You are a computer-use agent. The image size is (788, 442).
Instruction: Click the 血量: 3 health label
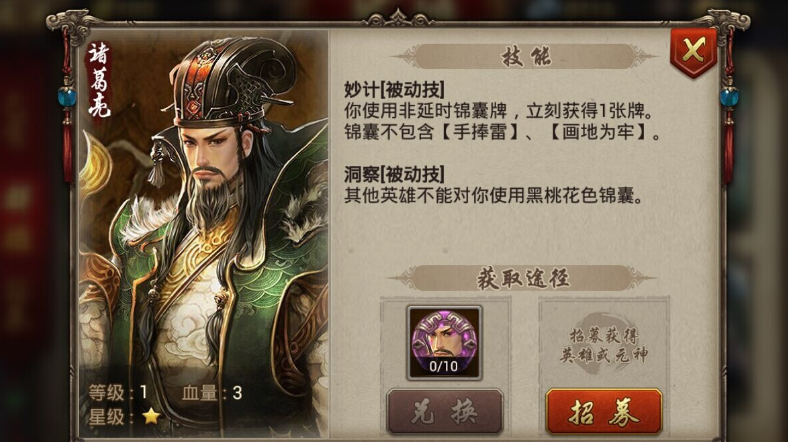click(212, 392)
